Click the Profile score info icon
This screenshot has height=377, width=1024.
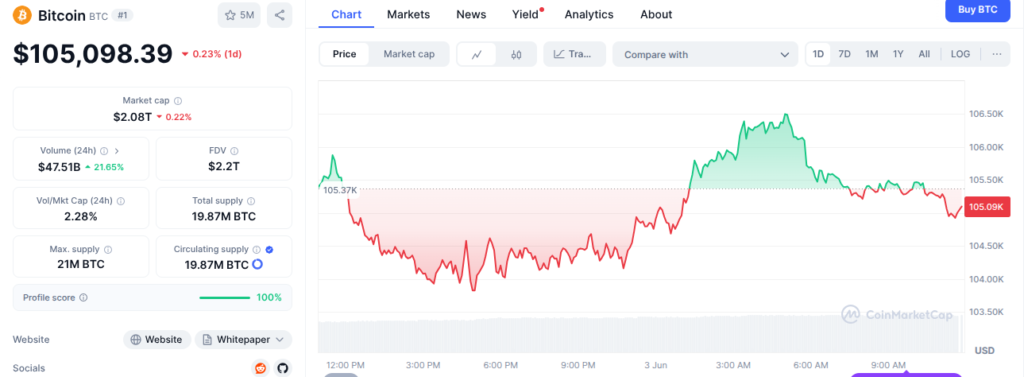(83, 297)
